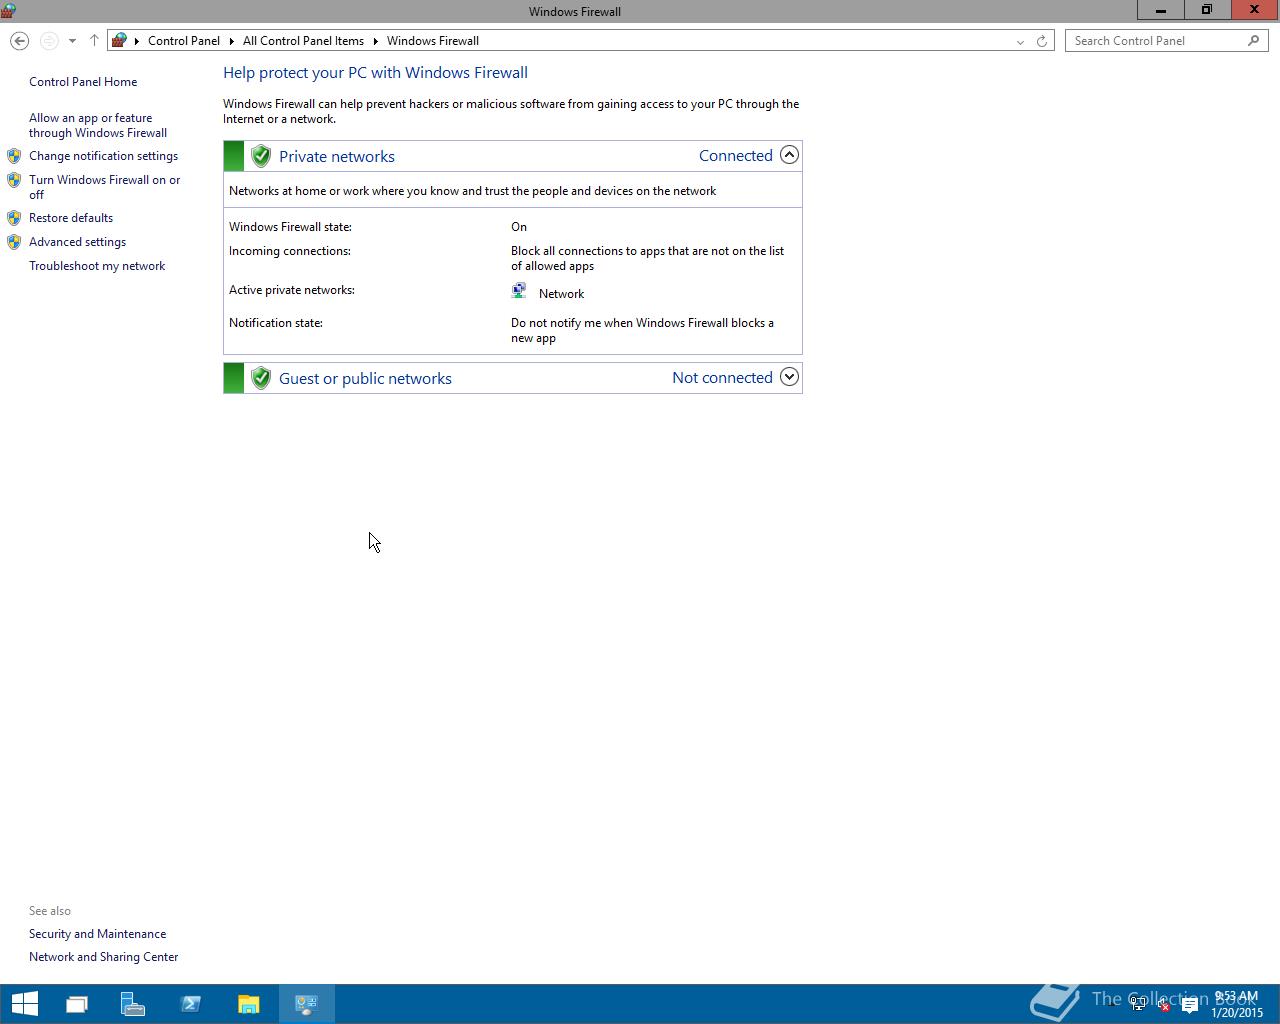Screen dimensions: 1280x1024
Task: Click the Connected status text
Action: coord(736,155)
